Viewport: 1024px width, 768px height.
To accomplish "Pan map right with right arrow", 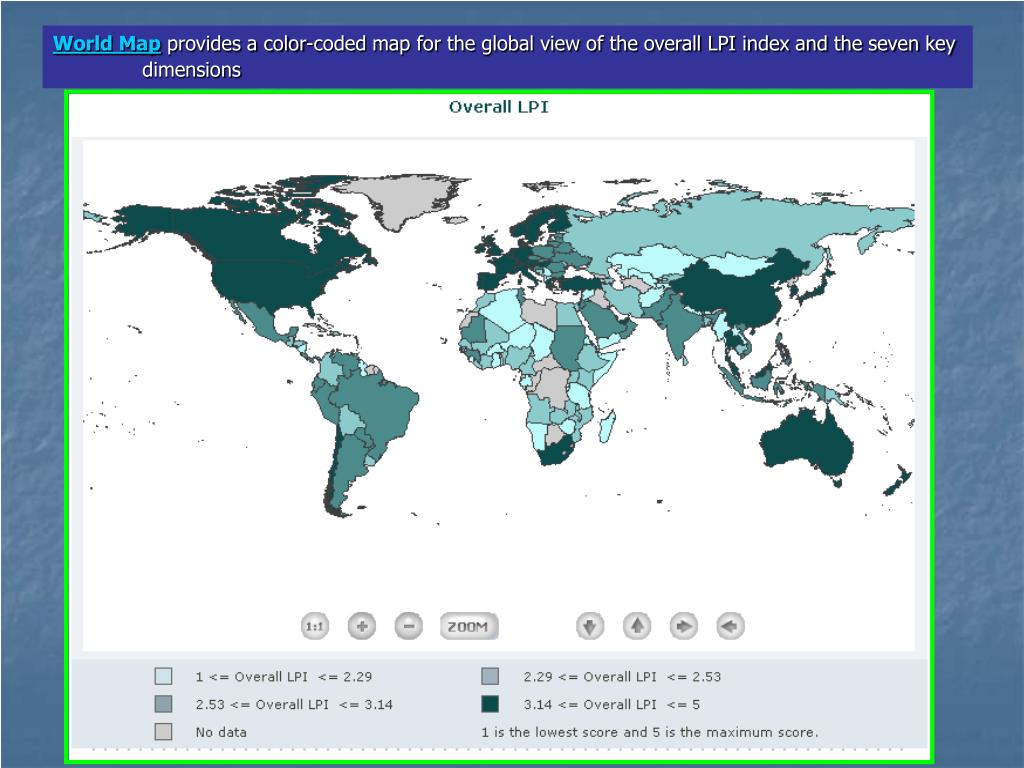I will 683,626.
